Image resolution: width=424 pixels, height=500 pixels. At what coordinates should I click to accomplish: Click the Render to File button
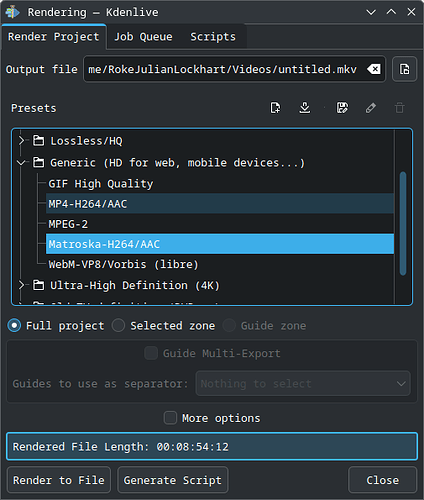[59, 480]
